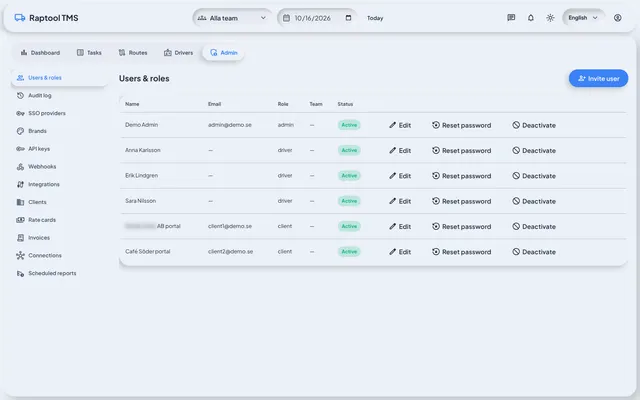This screenshot has height=400, width=640.
Task: Click the name Erik Lindgren
Action: (x=141, y=176)
